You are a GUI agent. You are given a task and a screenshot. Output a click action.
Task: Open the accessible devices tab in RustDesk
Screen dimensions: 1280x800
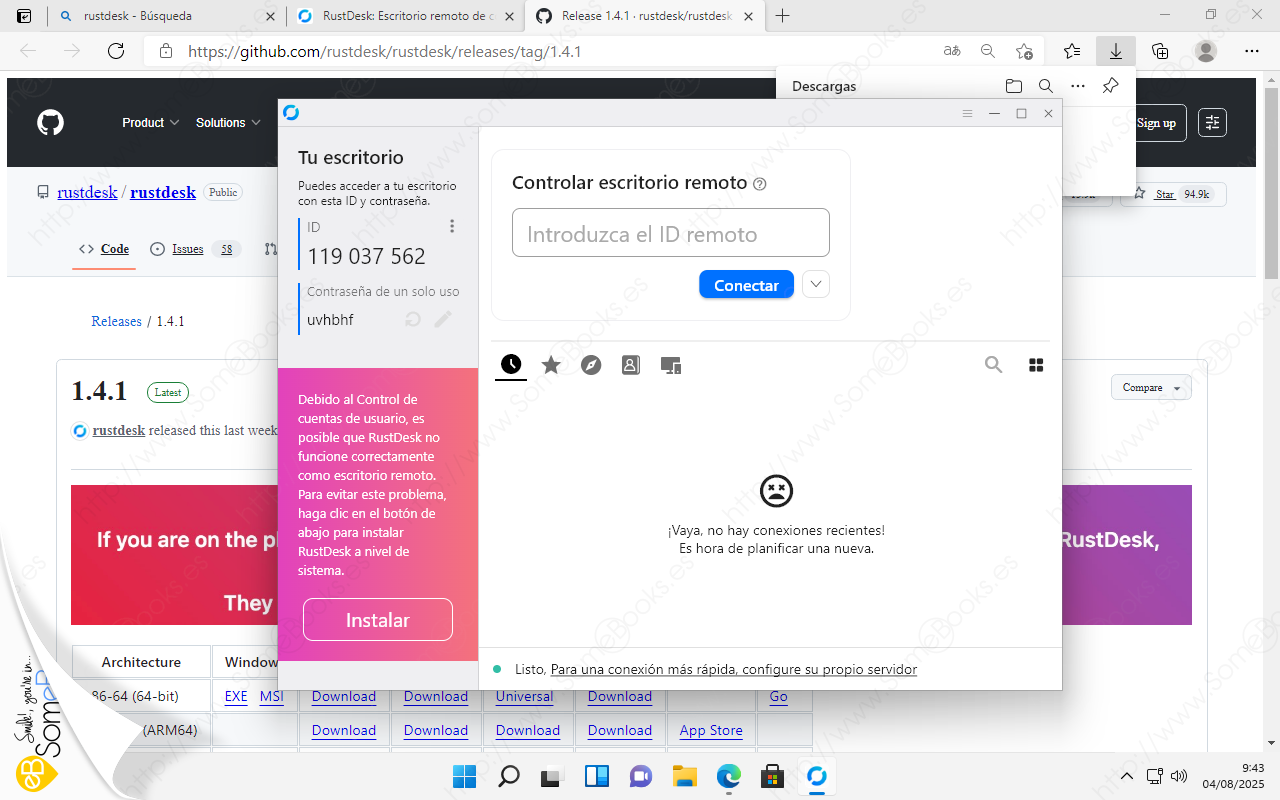click(x=671, y=365)
